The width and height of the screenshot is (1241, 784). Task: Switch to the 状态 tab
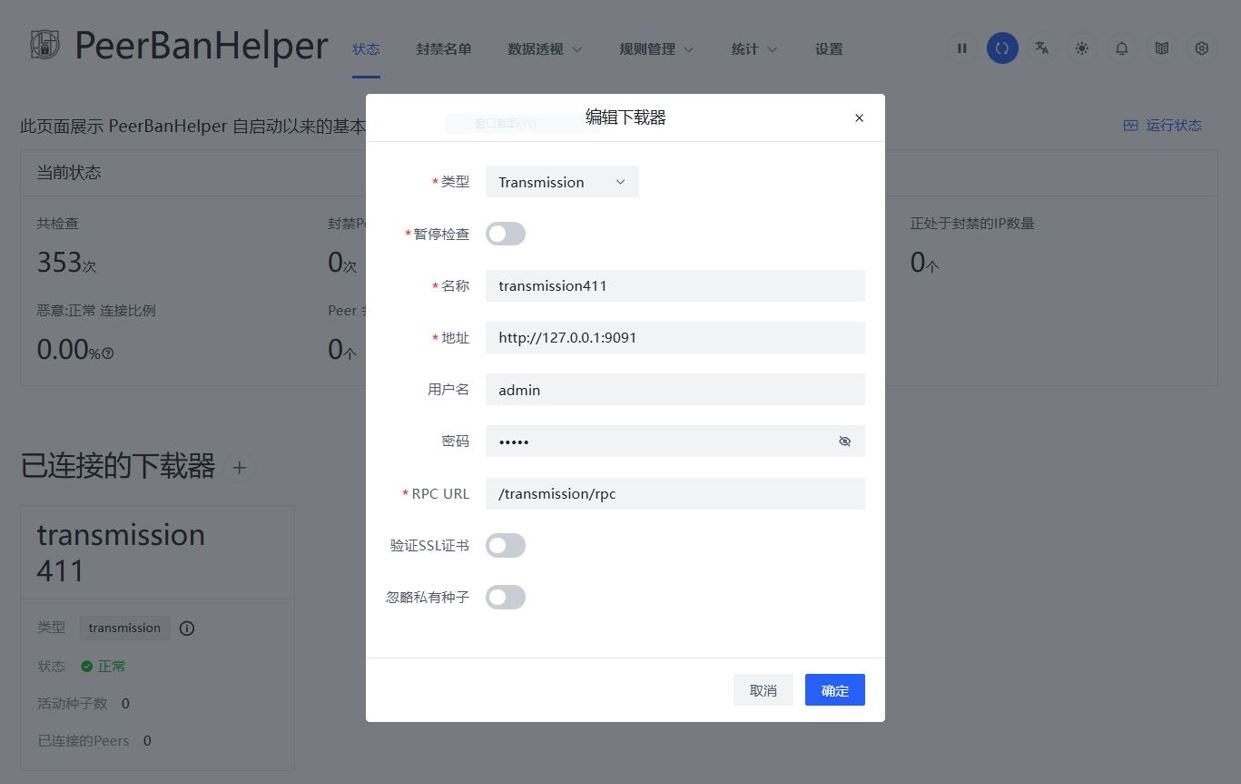click(366, 49)
